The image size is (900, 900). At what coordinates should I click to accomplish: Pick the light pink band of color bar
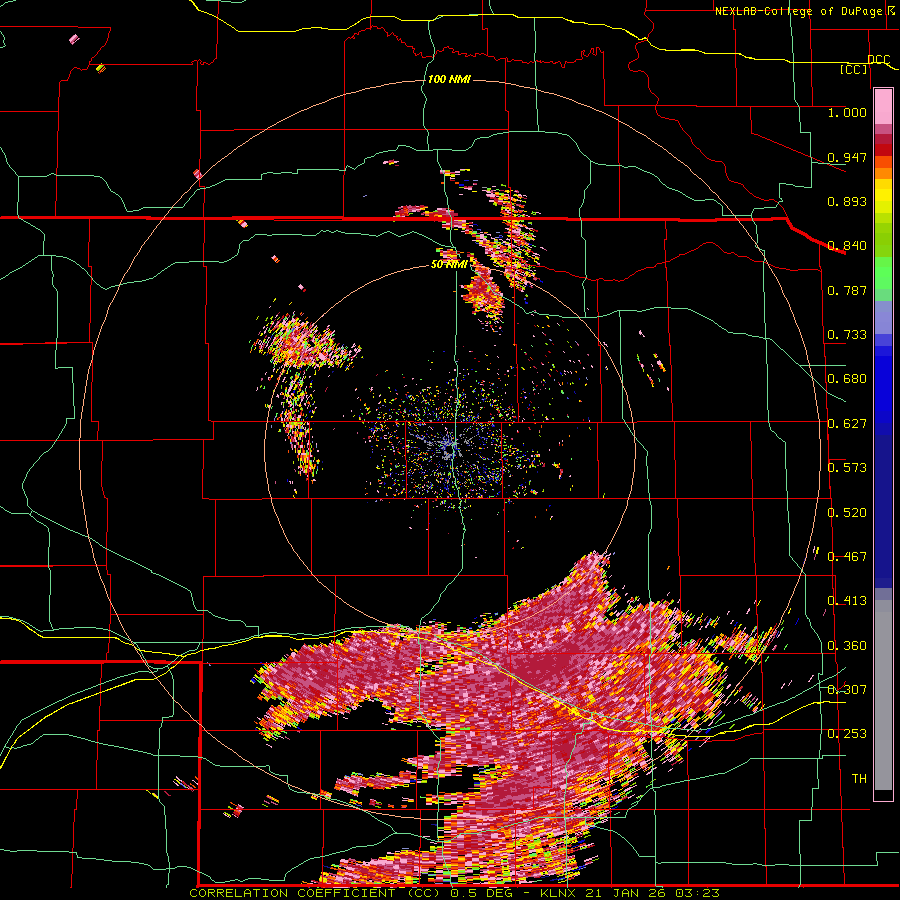point(883,107)
